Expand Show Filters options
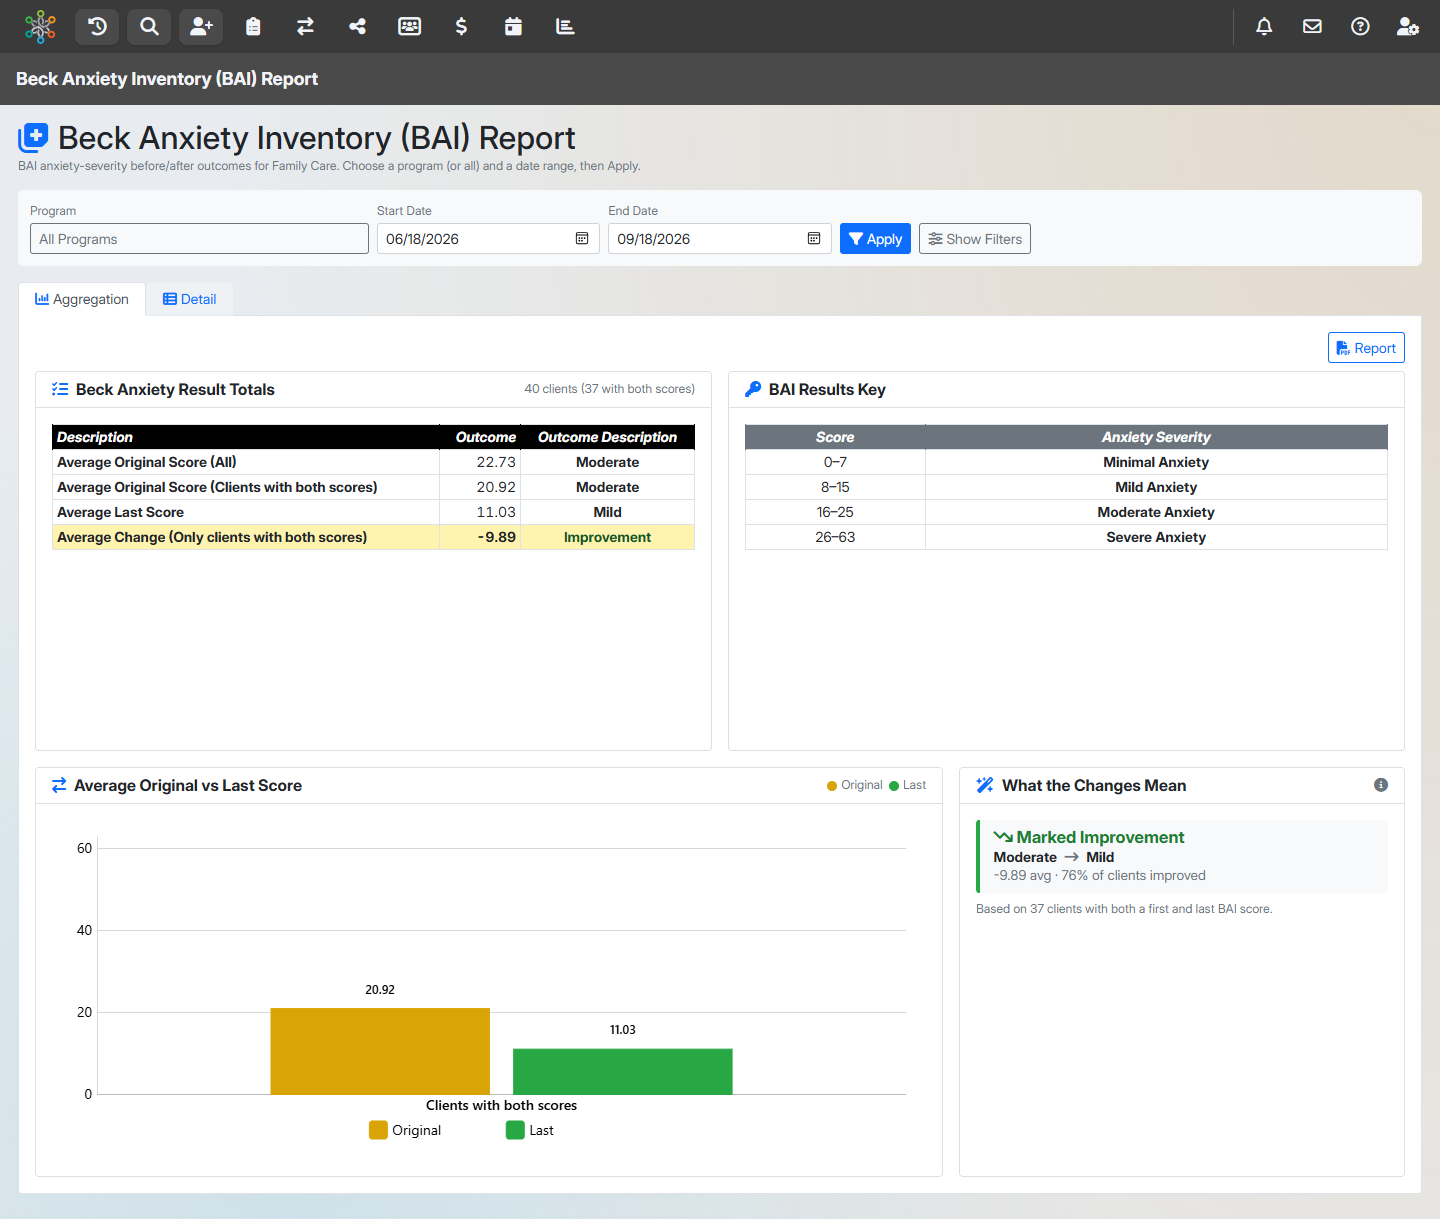This screenshot has height=1219, width=1440. pos(975,239)
